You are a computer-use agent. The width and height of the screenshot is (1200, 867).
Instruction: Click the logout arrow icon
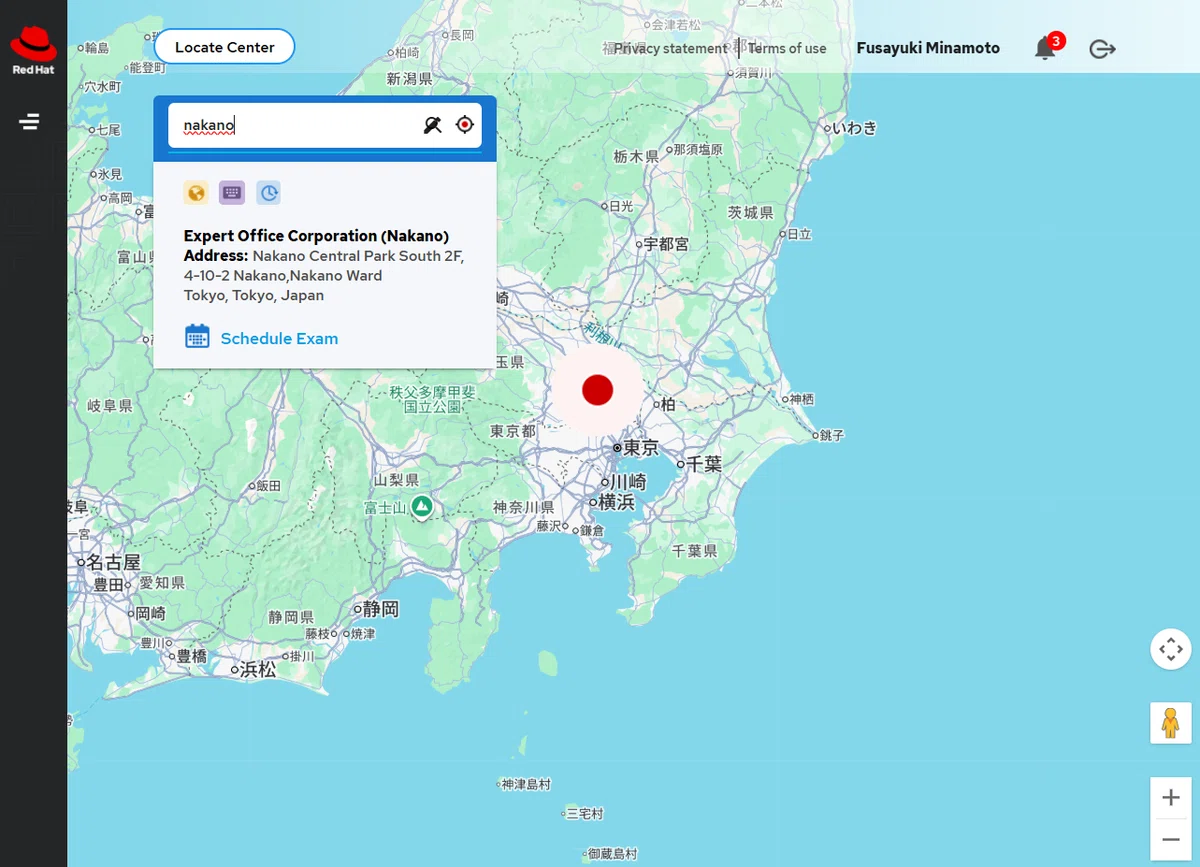1102,49
